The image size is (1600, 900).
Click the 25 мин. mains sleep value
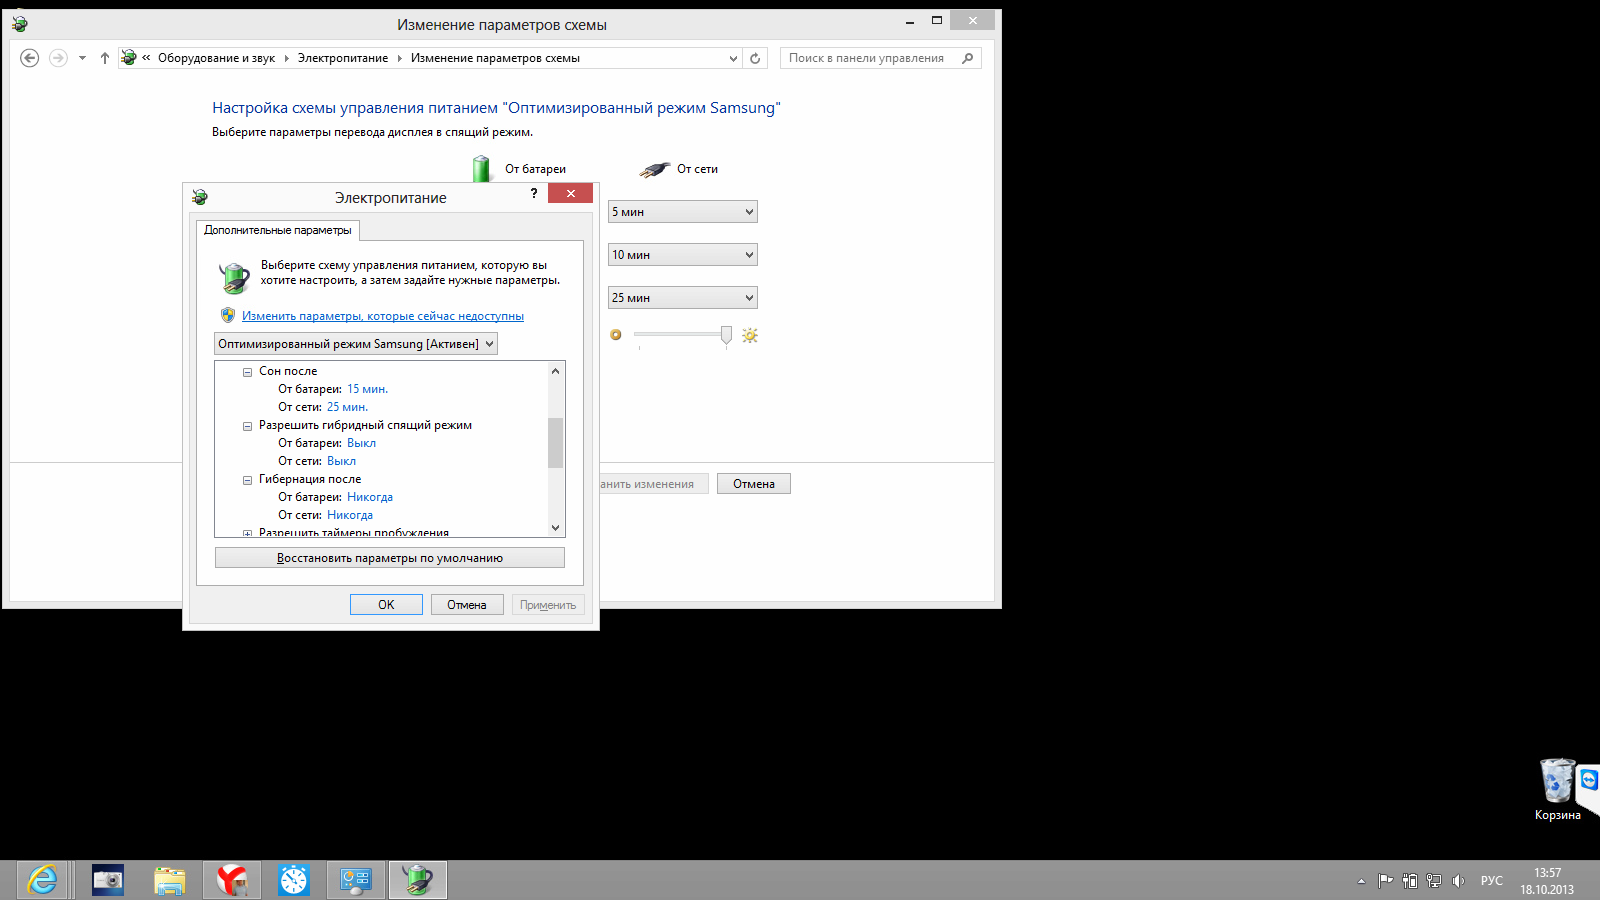tap(347, 407)
